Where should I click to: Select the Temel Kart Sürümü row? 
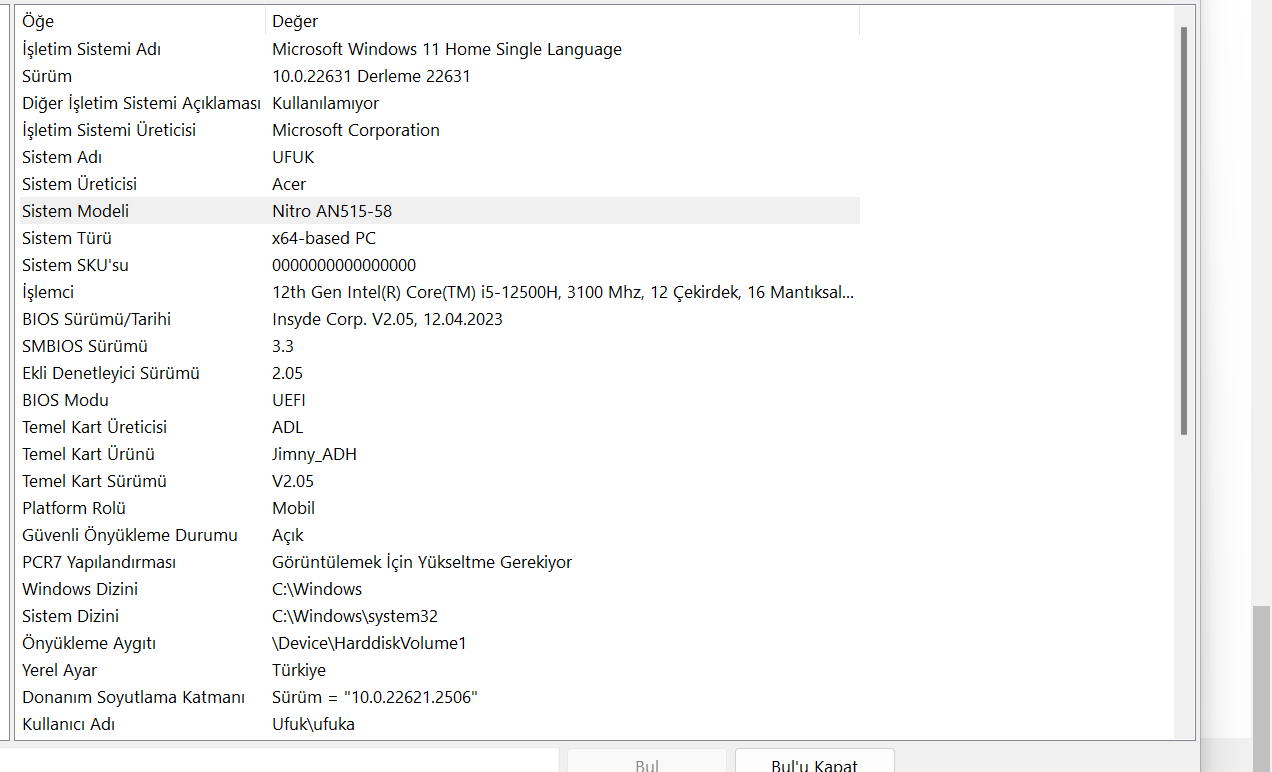[438, 481]
